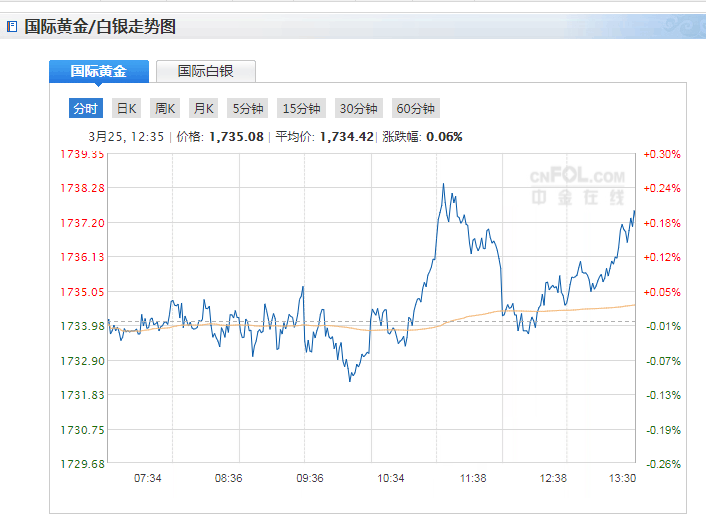The height and width of the screenshot is (515, 706).
Task: Click the -0.26% percent axis label
Action: click(x=663, y=464)
